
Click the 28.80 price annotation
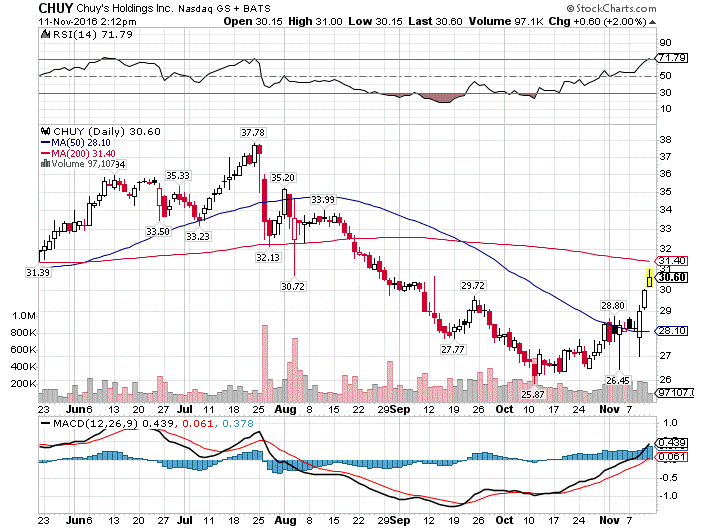(613, 305)
